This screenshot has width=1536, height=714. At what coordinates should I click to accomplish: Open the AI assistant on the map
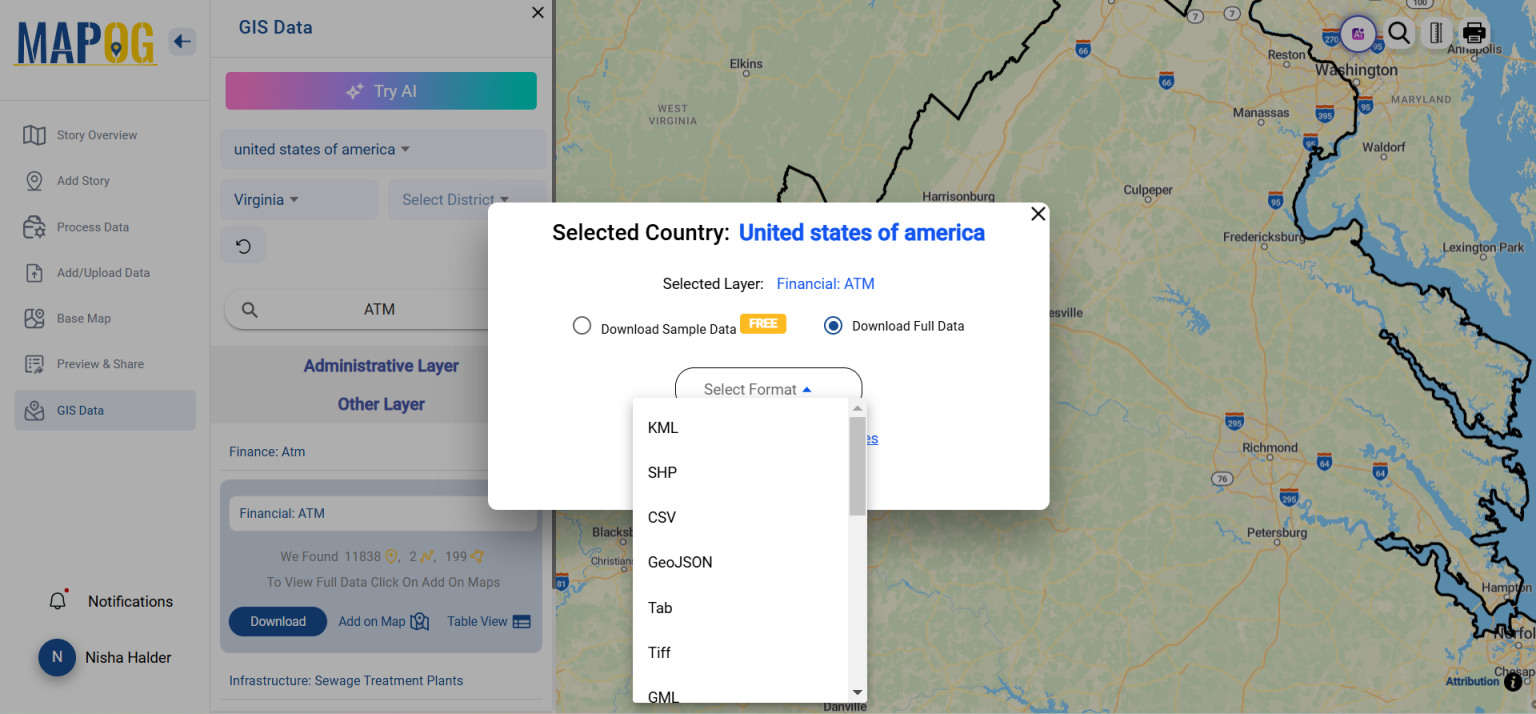(x=1358, y=33)
